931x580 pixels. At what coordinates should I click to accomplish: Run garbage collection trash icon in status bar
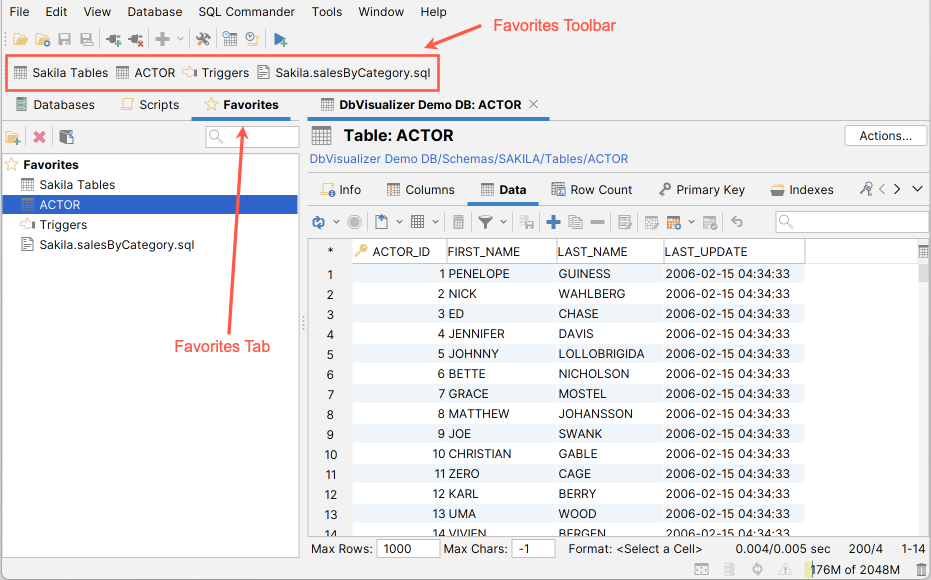pyautogui.click(x=920, y=567)
